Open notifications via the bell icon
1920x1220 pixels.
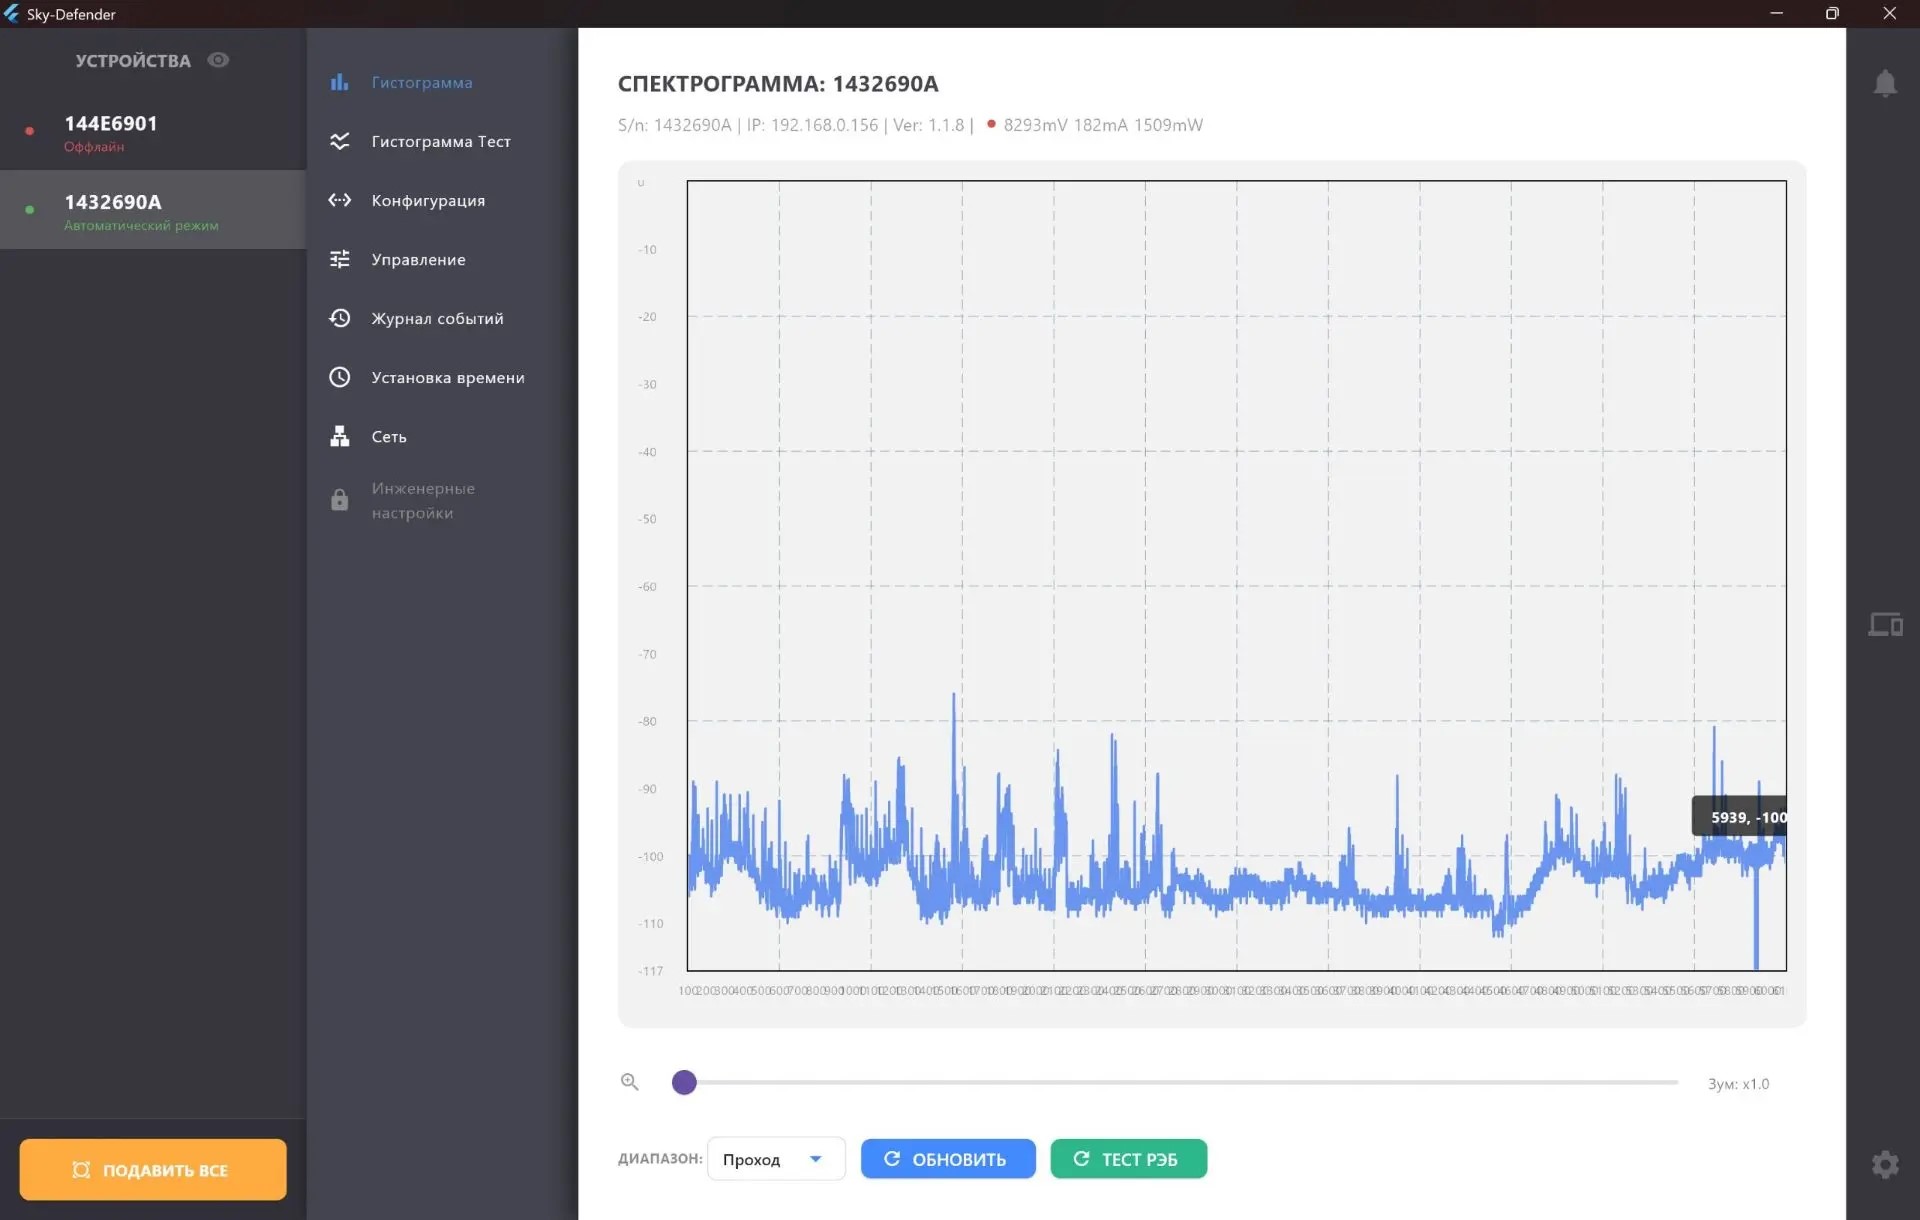pyautogui.click(x=1885, y=83)
